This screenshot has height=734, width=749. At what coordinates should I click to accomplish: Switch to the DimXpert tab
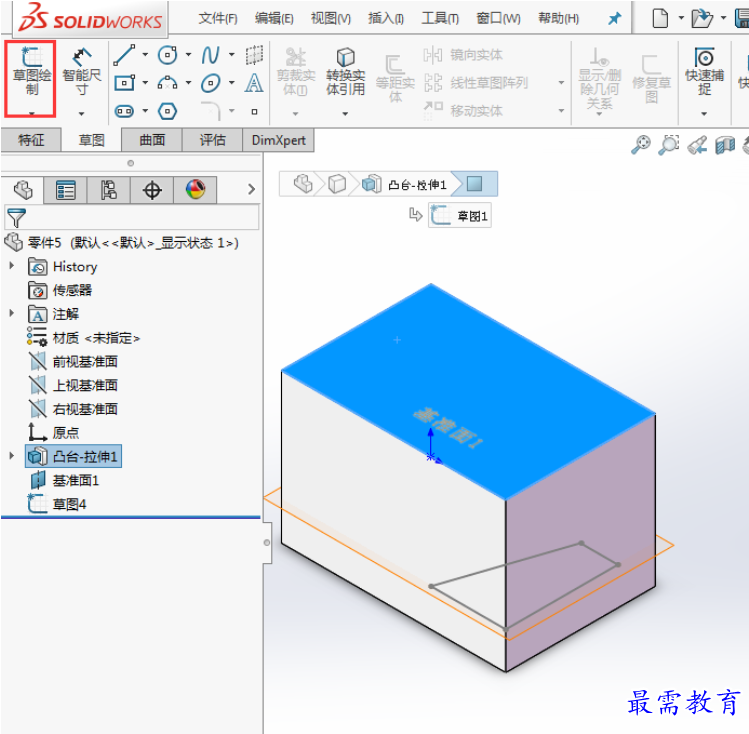[278, 140]
